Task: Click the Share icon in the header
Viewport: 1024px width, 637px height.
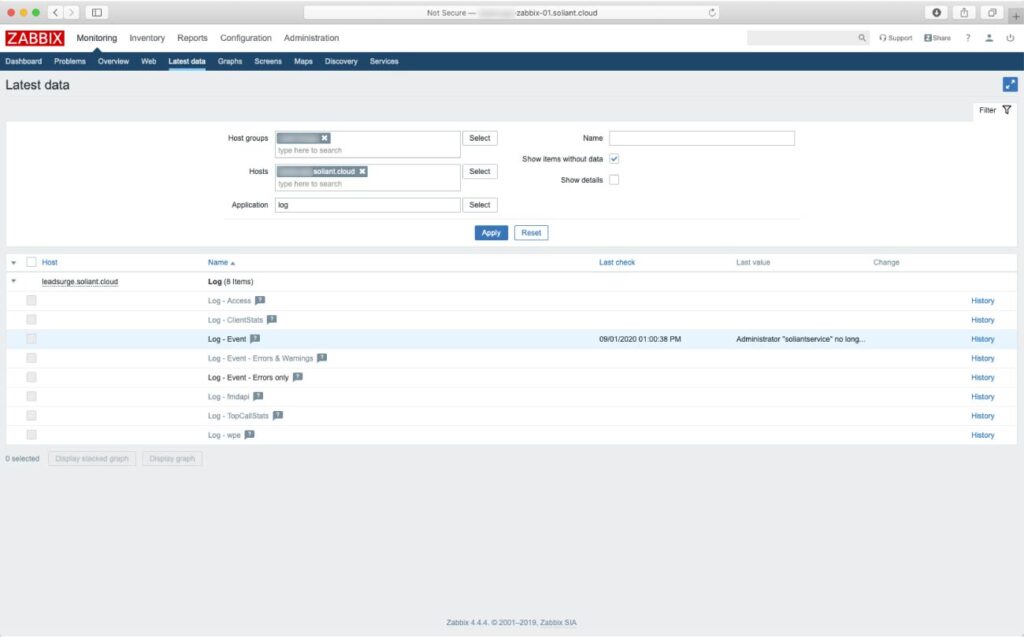Action: coord(928,38)
